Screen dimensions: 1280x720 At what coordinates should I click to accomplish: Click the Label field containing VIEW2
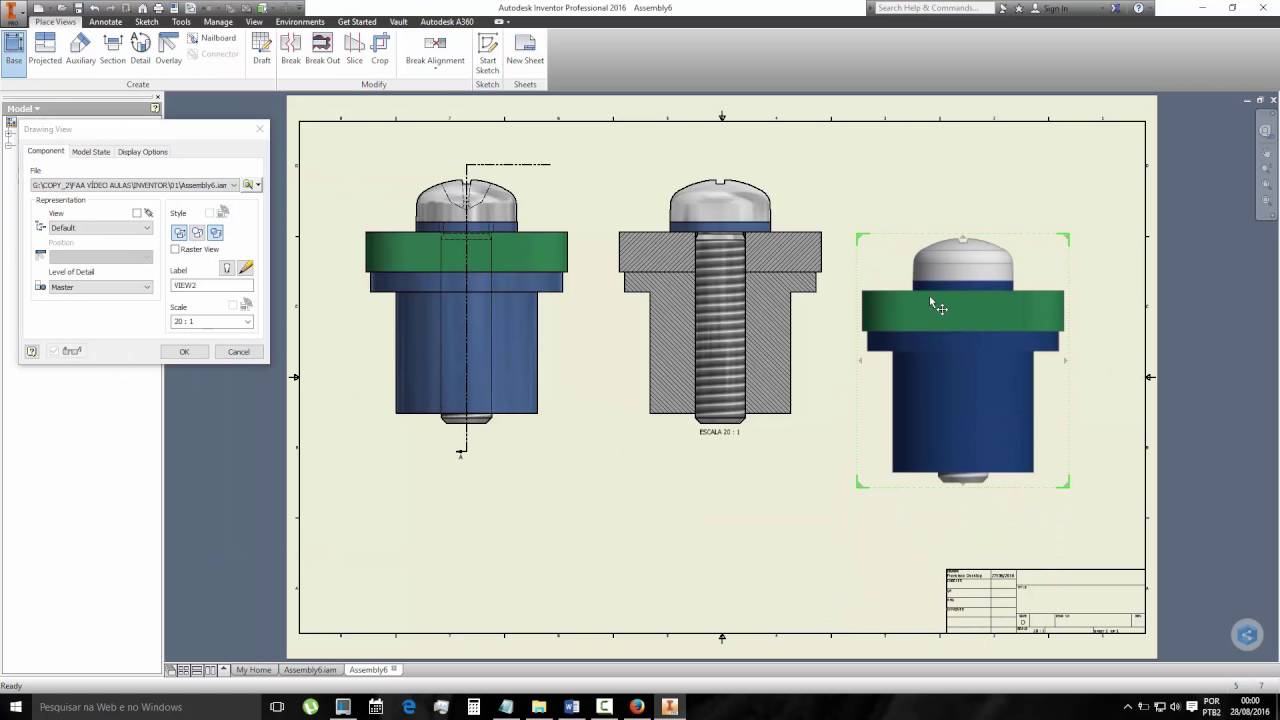(211, 286)
